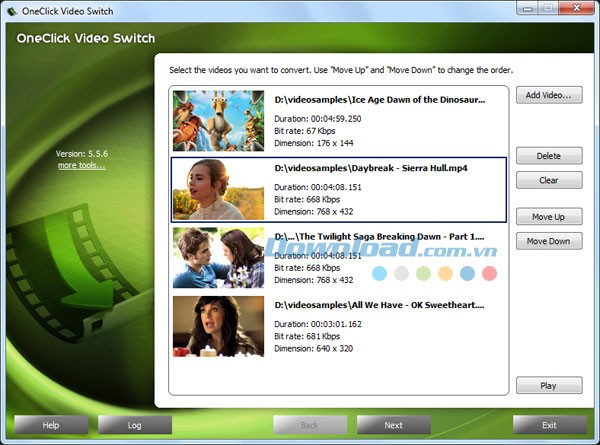The width and height of the screenshot is (600, 445).
Task: Open the Help page
Action: (x=51, y=425)
